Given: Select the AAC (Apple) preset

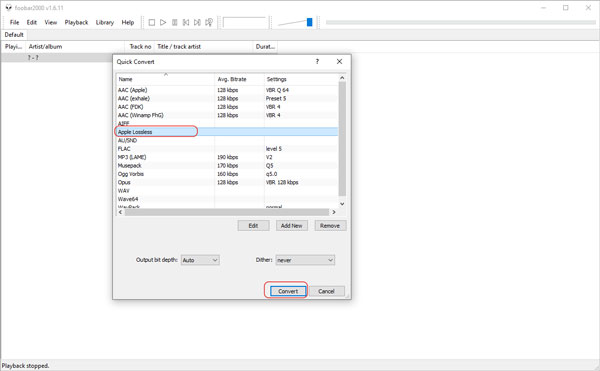Looking at the screenshot, I should (227, 90).
